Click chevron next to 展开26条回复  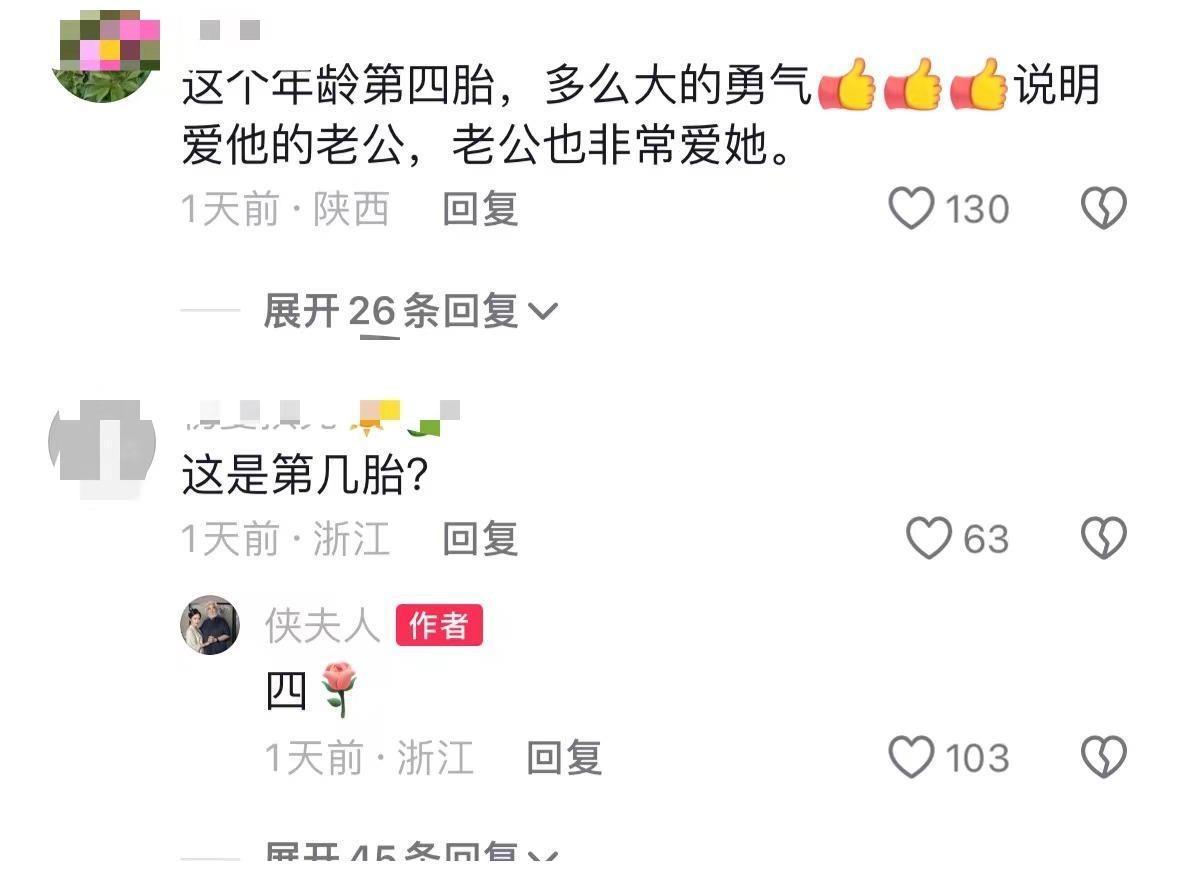pyautogui.click(x=543, y=311)
